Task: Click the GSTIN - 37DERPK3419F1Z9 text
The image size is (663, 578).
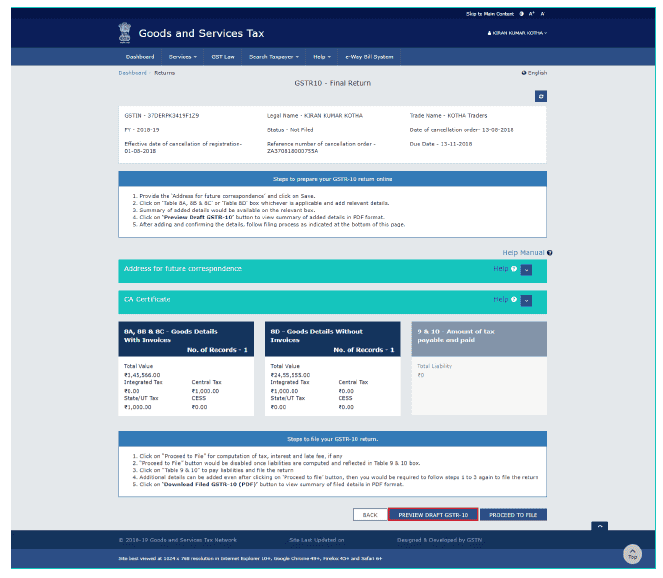Action: click(x=162, y=115)
